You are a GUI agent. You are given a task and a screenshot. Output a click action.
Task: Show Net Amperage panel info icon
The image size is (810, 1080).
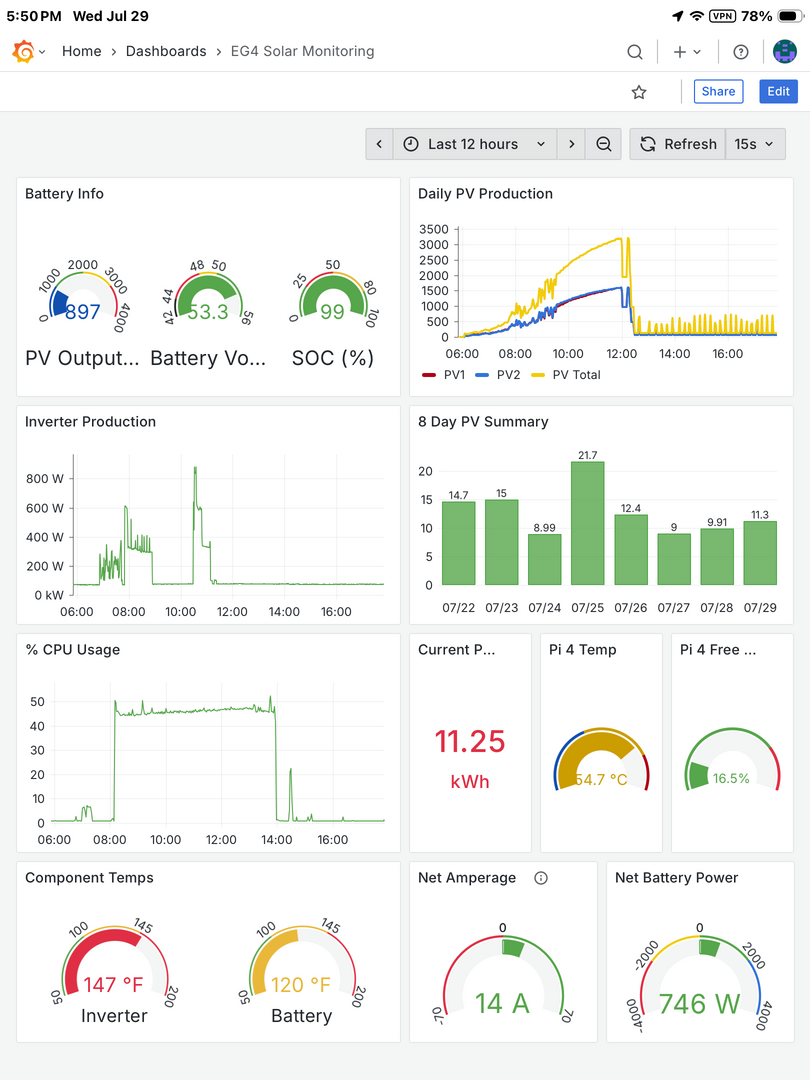click(x=541, y=878)
